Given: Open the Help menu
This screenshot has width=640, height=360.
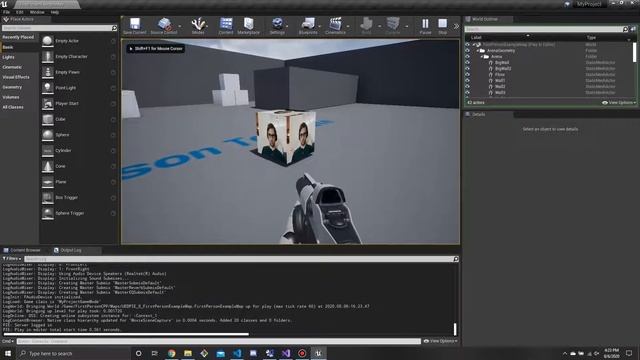Looking at the screenshot, I should tap(55, 12).
